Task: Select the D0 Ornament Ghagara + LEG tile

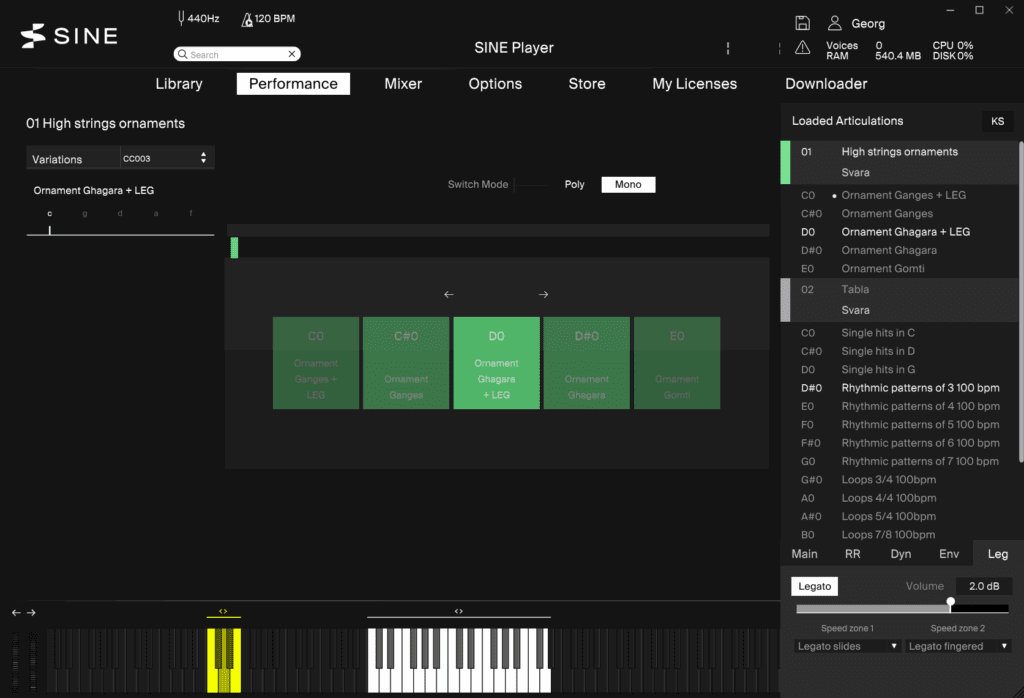Action: 496,363
